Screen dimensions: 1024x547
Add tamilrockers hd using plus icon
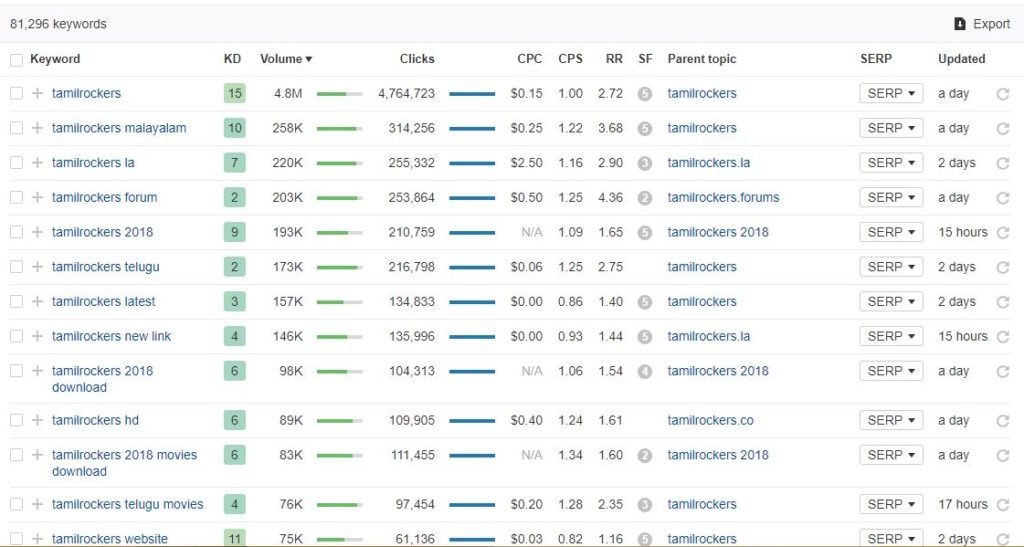pyautogui.click(x=37, y=420)
